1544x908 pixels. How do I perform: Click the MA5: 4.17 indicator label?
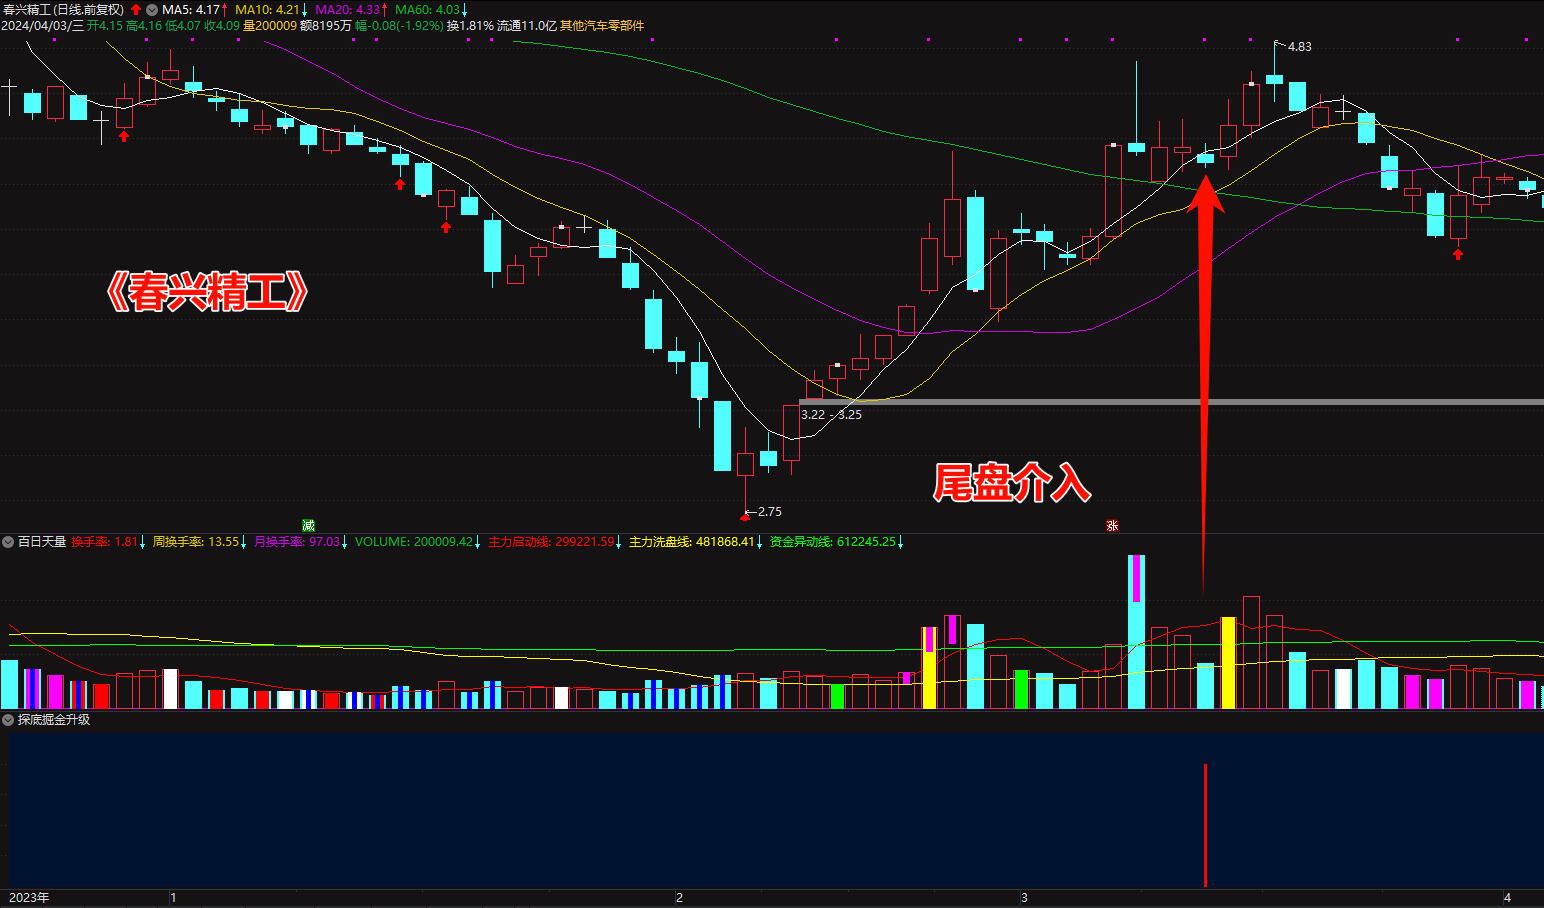(191, 10)
